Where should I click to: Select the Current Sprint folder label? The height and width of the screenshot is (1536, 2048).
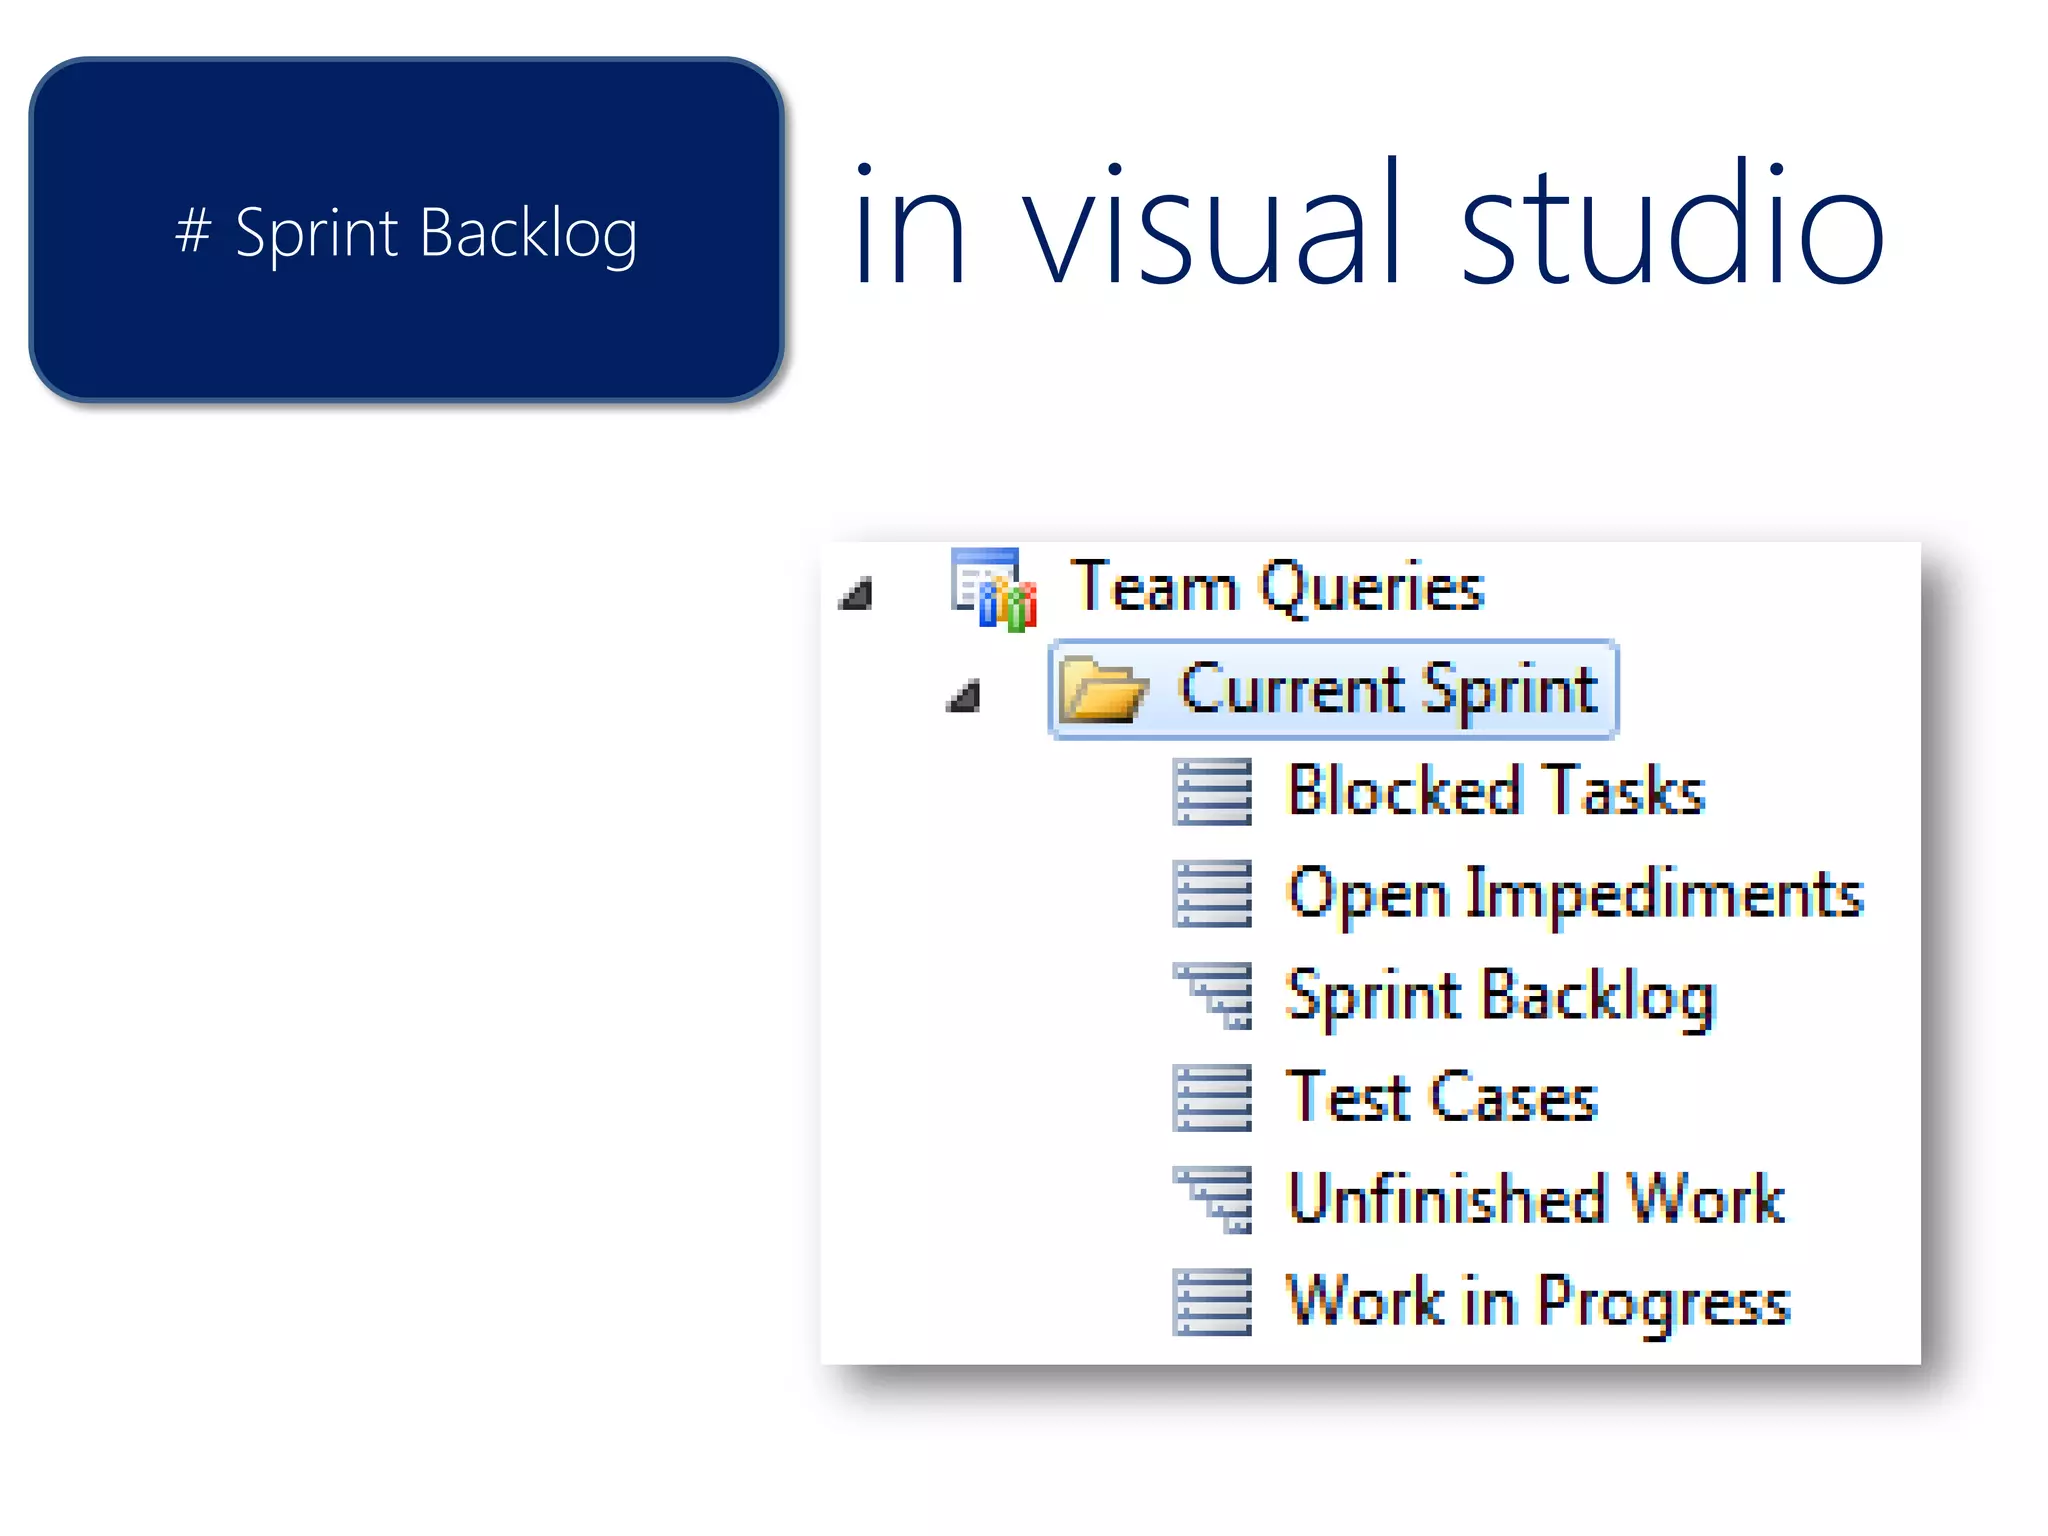(1389, 691)
